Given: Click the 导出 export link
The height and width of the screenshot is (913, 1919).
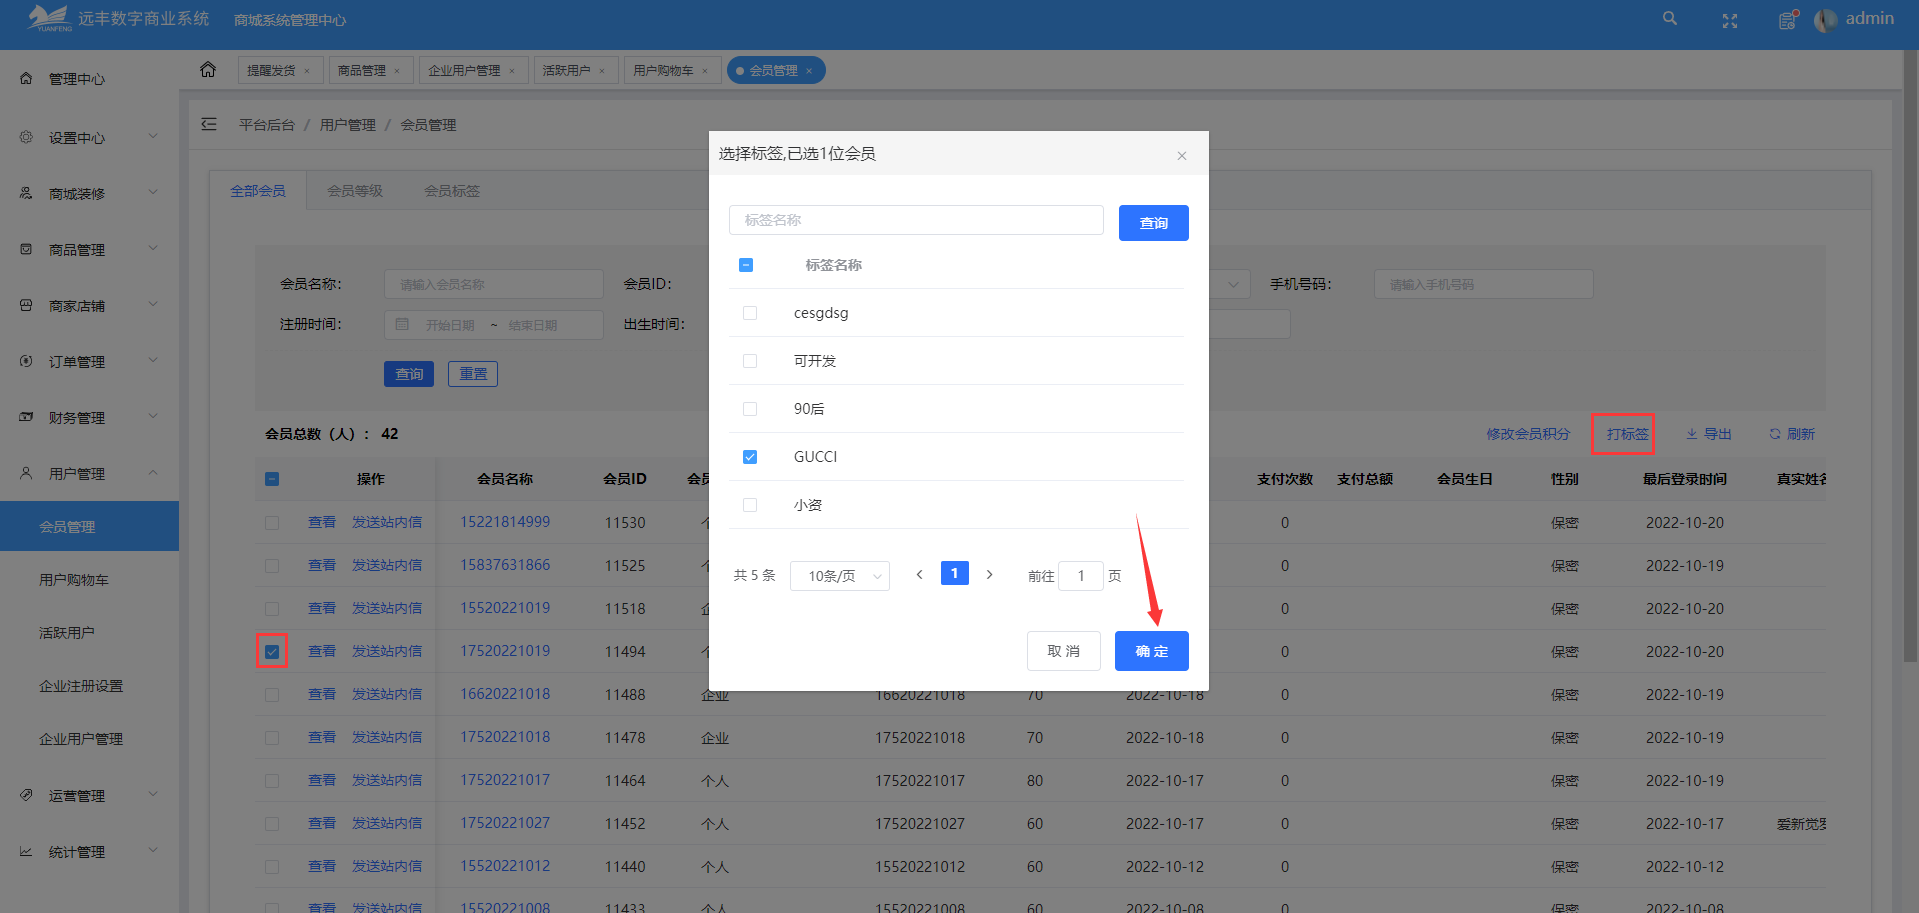Looking at the screenshot, I should click(1708, 434).
